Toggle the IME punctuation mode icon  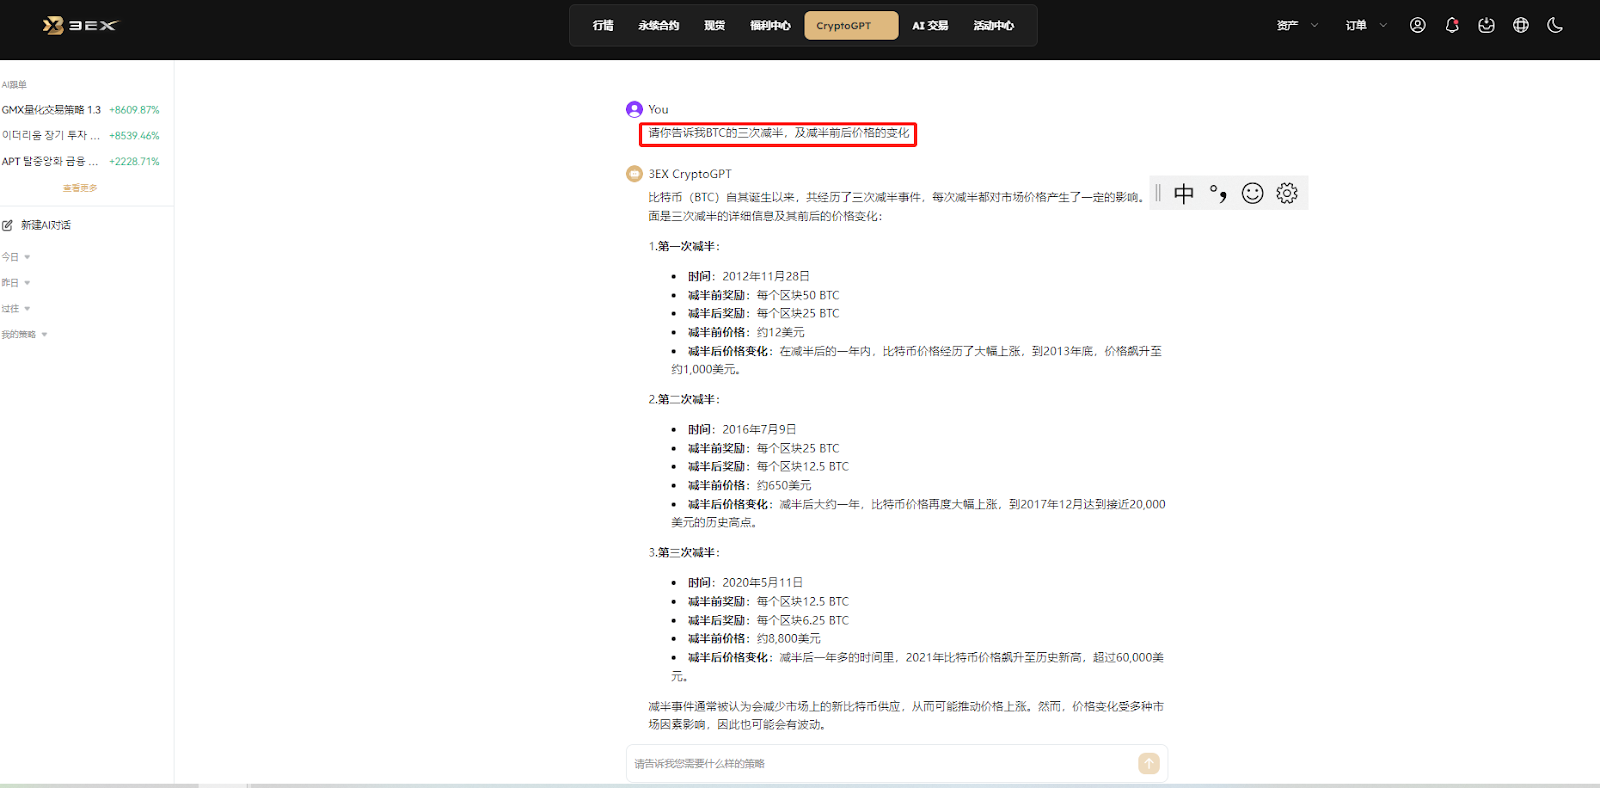tap(1218, 193)
